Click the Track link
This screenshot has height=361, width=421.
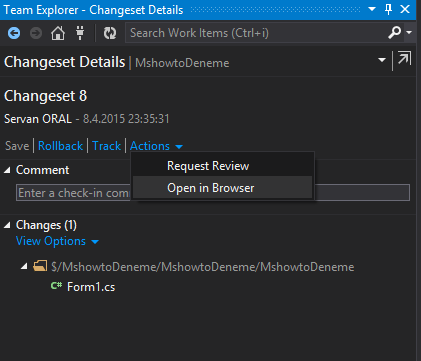tap(106, 146)
